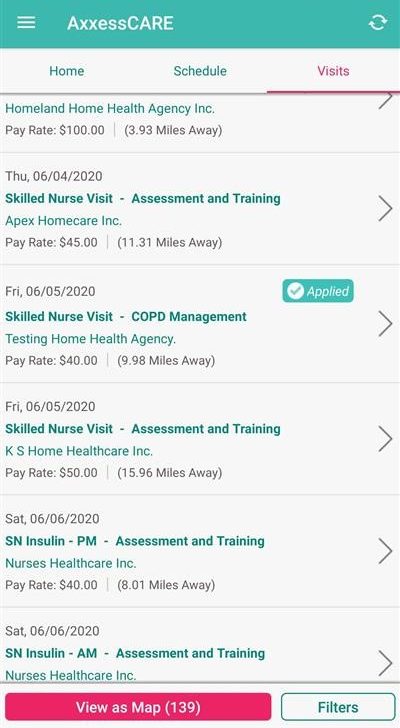Click View as Map (139) button
Viewport: 400px width, 728px height.
click(x=138, y=707)
